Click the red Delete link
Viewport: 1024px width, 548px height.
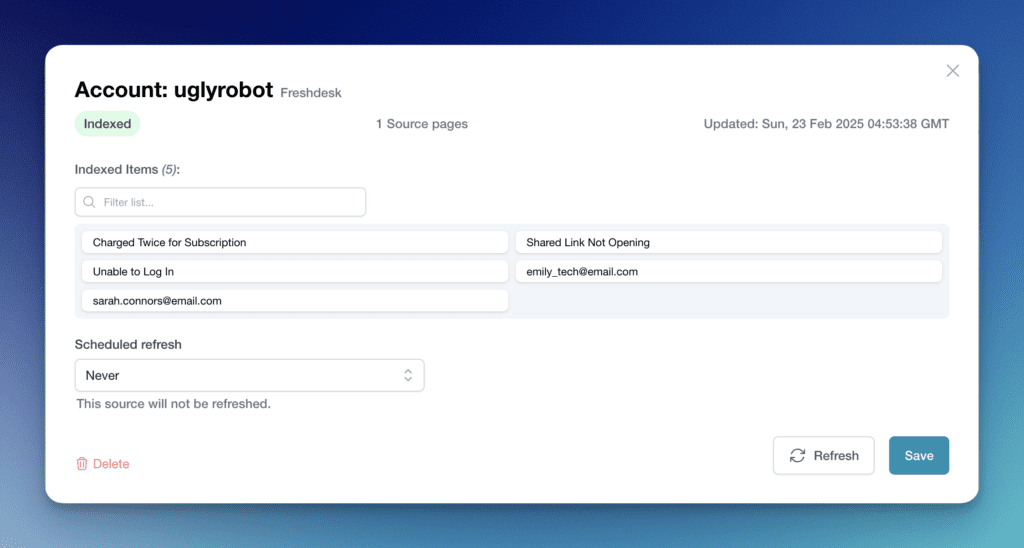click(110, 464)
